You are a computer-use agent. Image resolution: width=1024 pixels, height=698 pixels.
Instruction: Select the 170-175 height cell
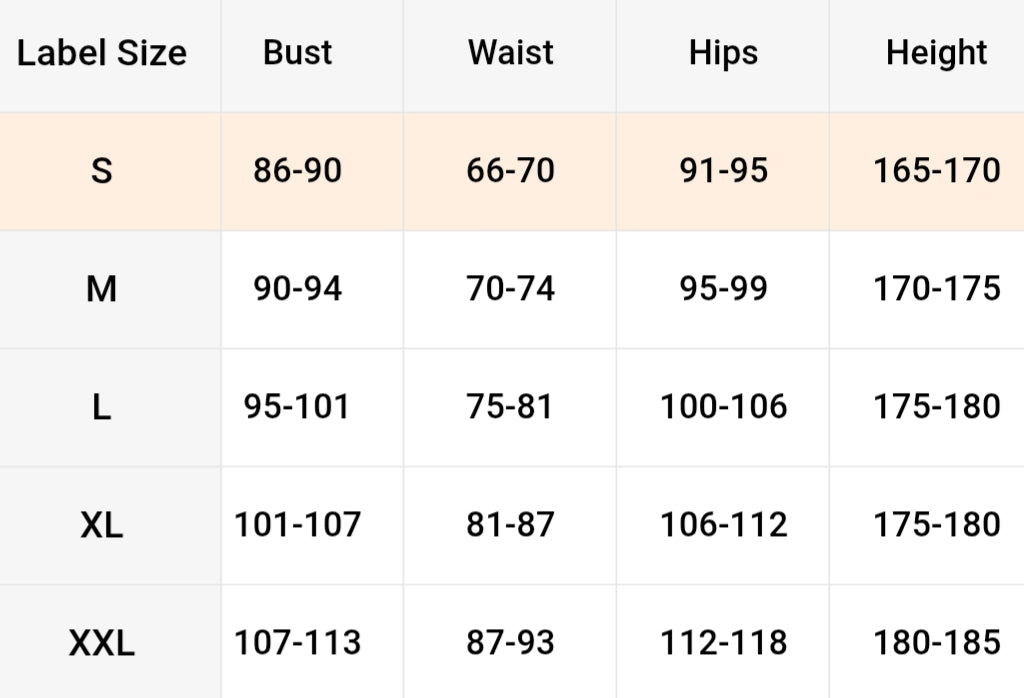936,289
